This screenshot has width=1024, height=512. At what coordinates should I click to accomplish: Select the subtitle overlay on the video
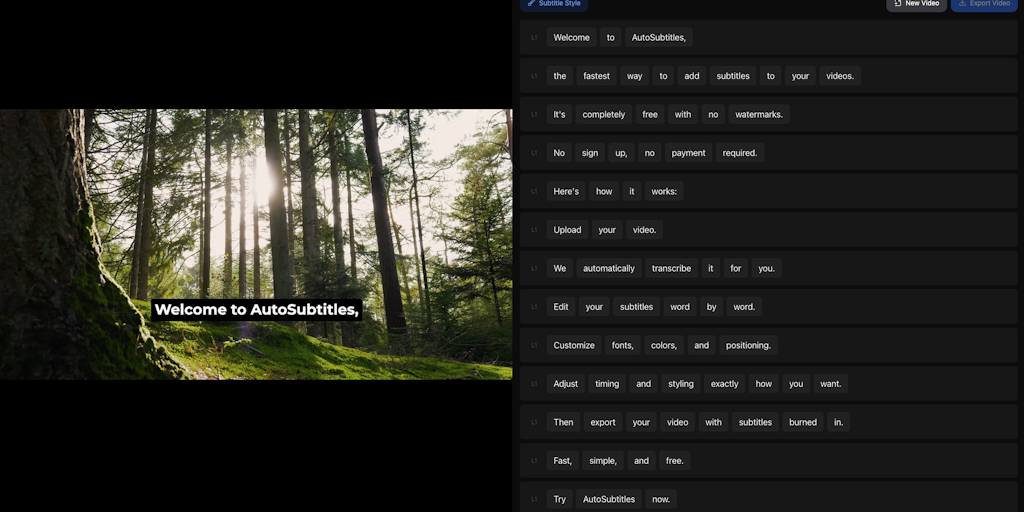256,310
